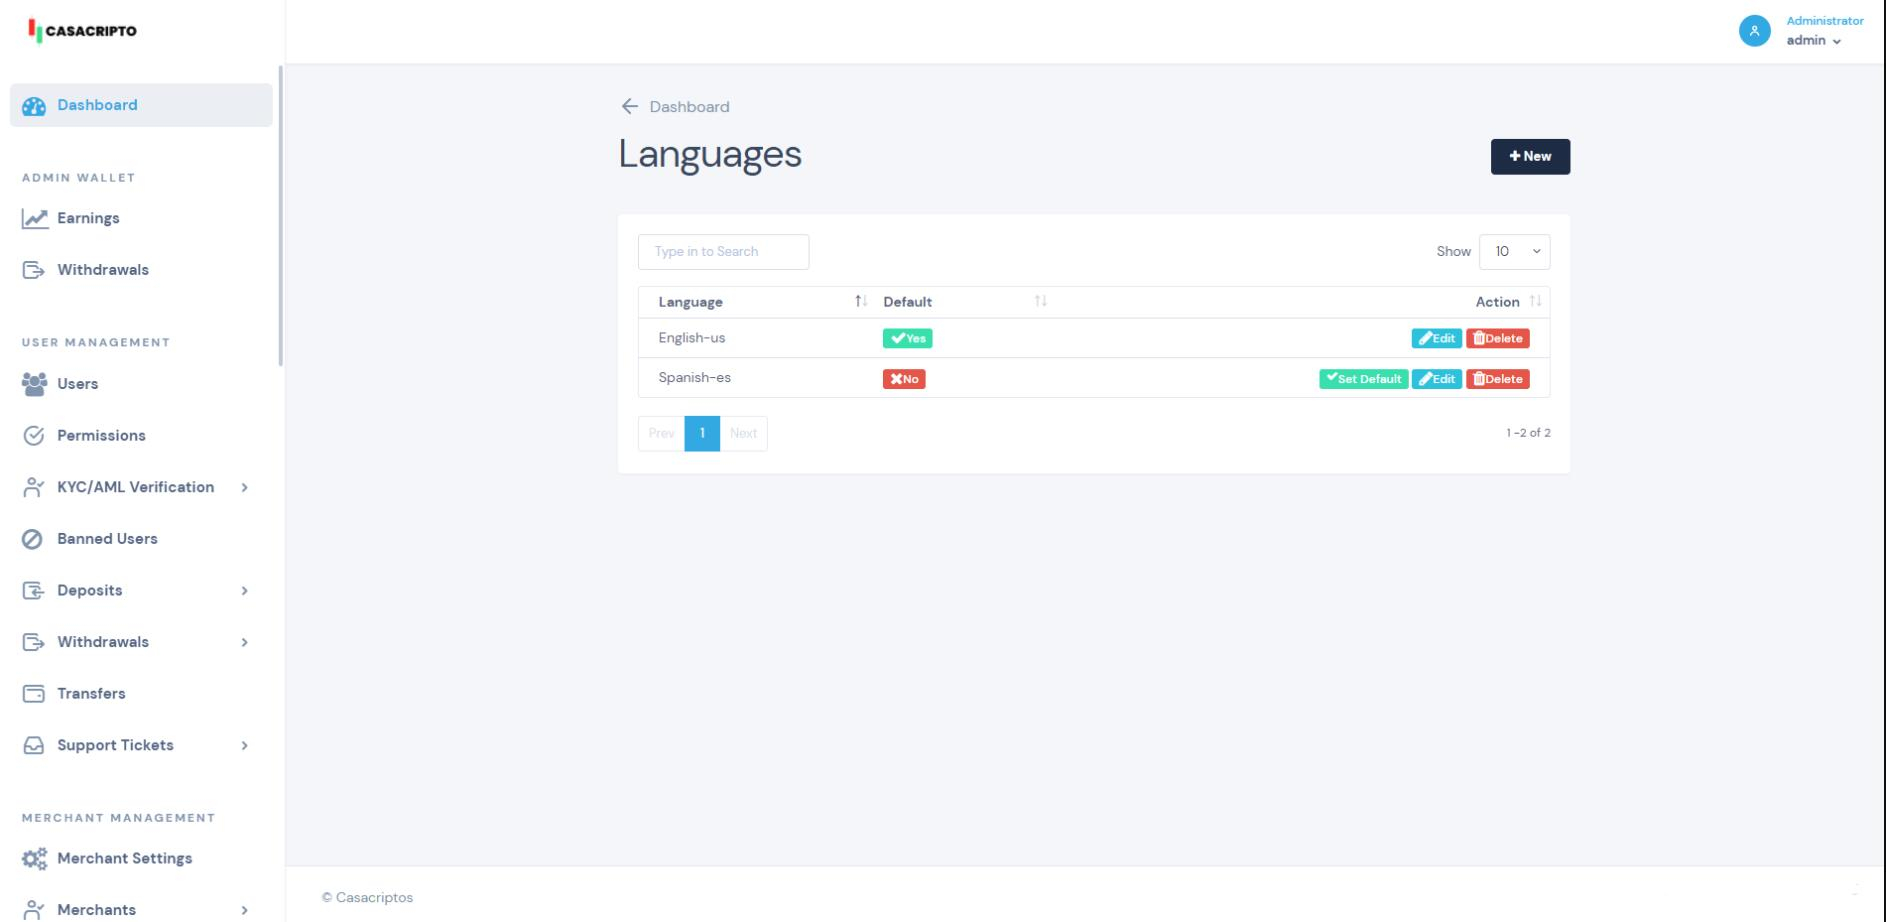
Task: Click the Permissions checkmark circle icon
Action: coord(33,436)
